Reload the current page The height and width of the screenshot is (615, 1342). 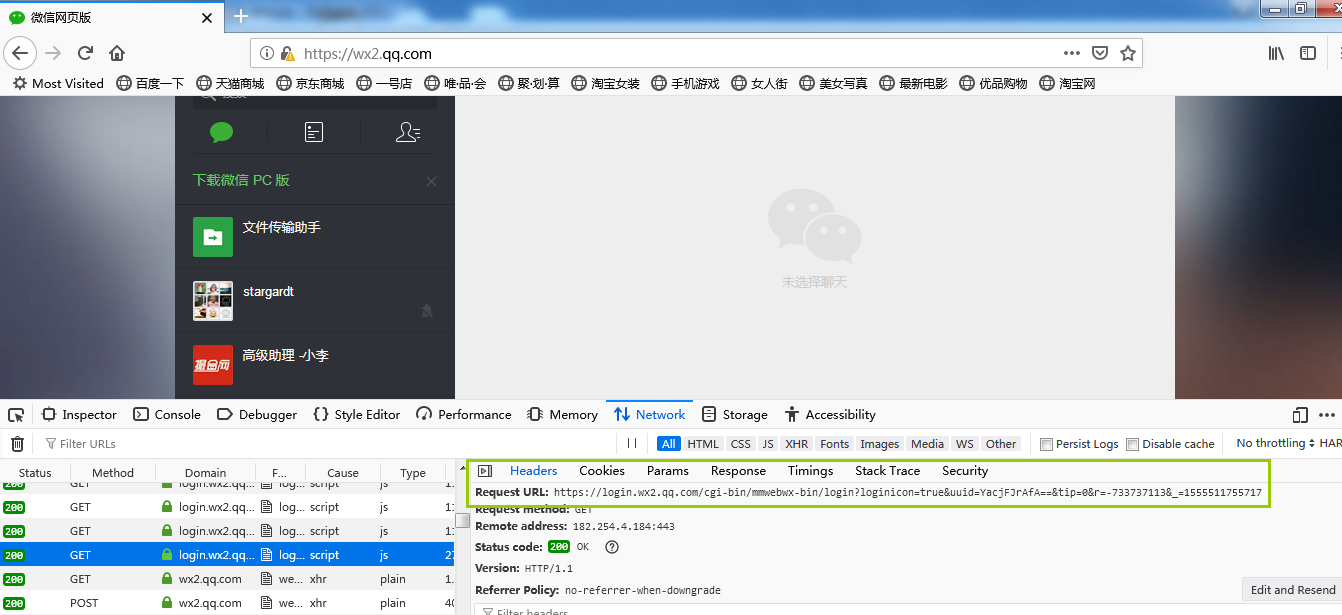point(85,53)
